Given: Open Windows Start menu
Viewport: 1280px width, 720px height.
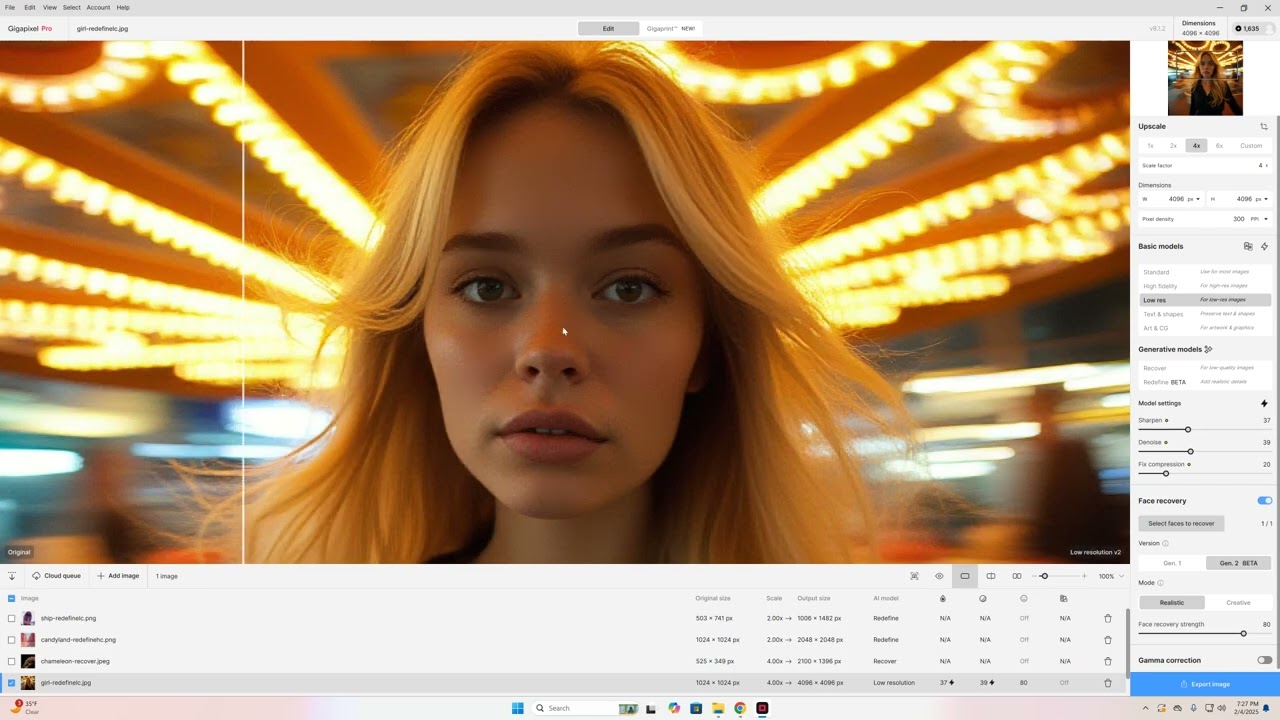Looking at the screenshot, I should pyautogui.click(x=518, y=708).
